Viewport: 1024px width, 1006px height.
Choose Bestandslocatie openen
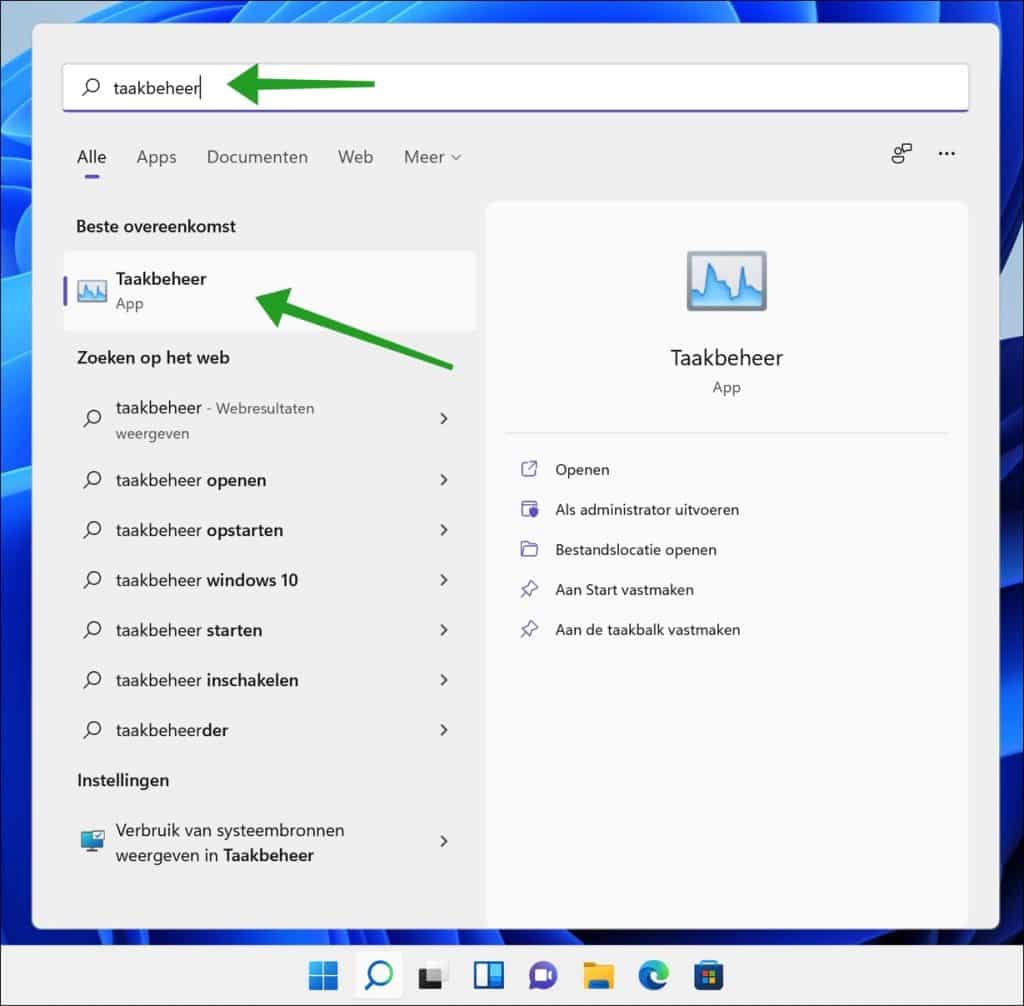pos(635,549)
